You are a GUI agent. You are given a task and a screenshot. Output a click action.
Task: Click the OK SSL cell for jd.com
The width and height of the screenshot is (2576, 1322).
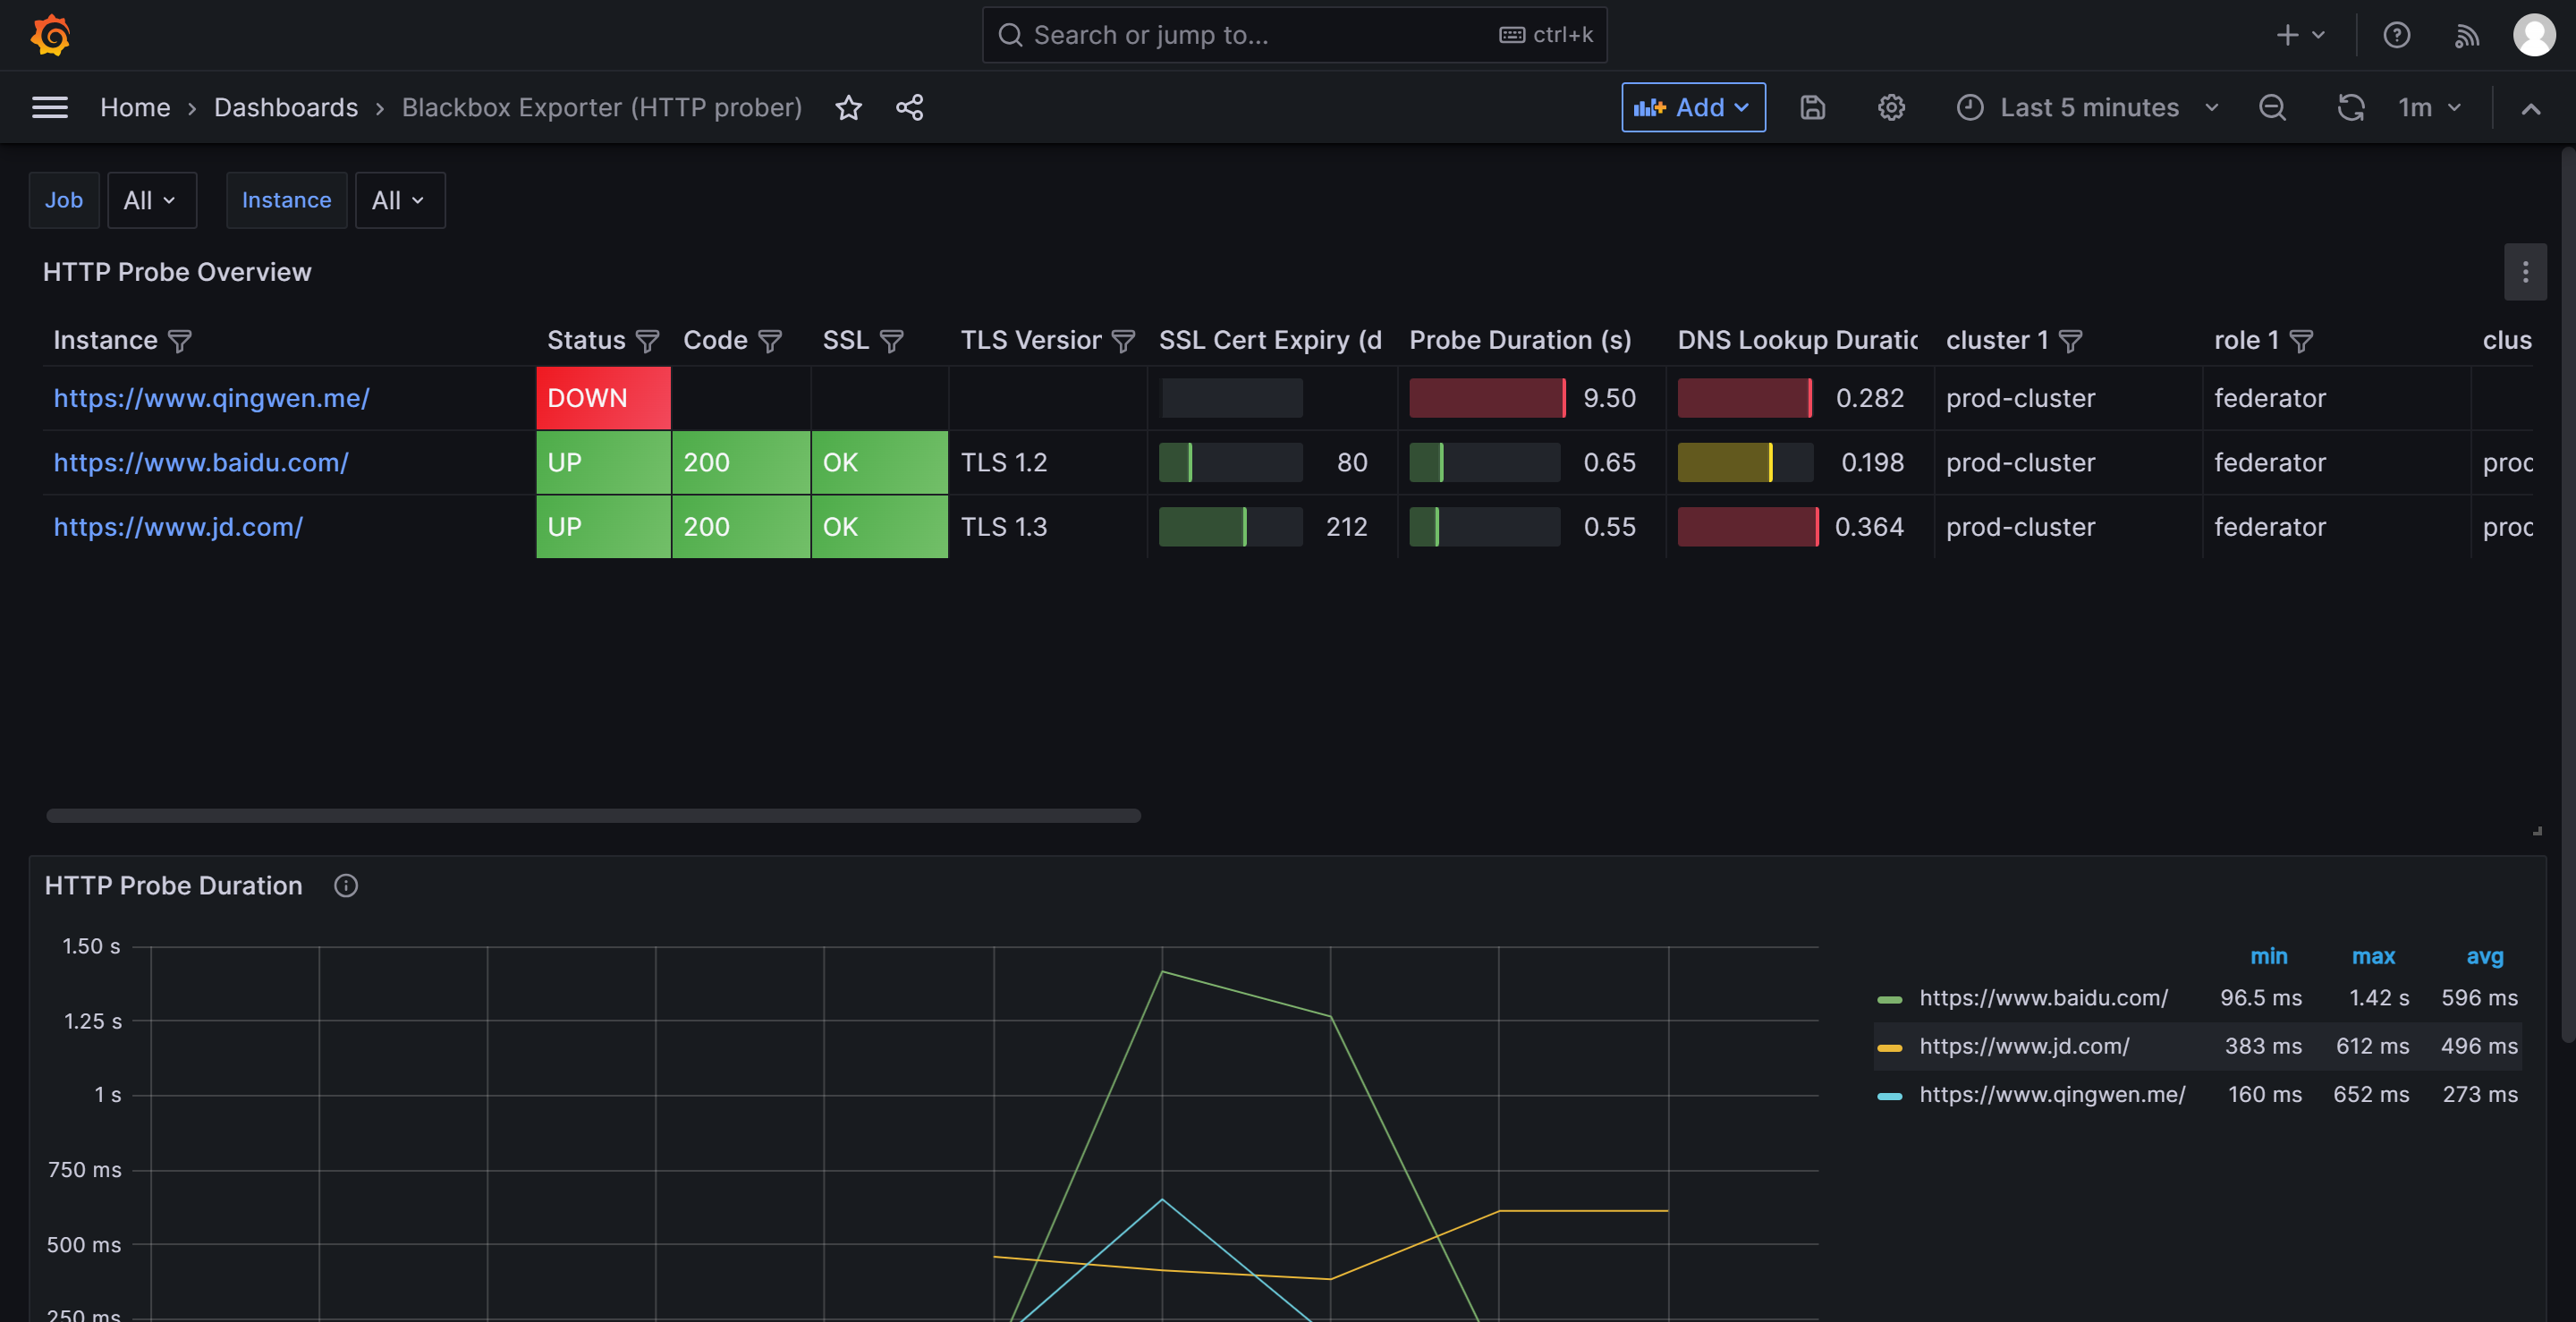click(x=879, y=527)
